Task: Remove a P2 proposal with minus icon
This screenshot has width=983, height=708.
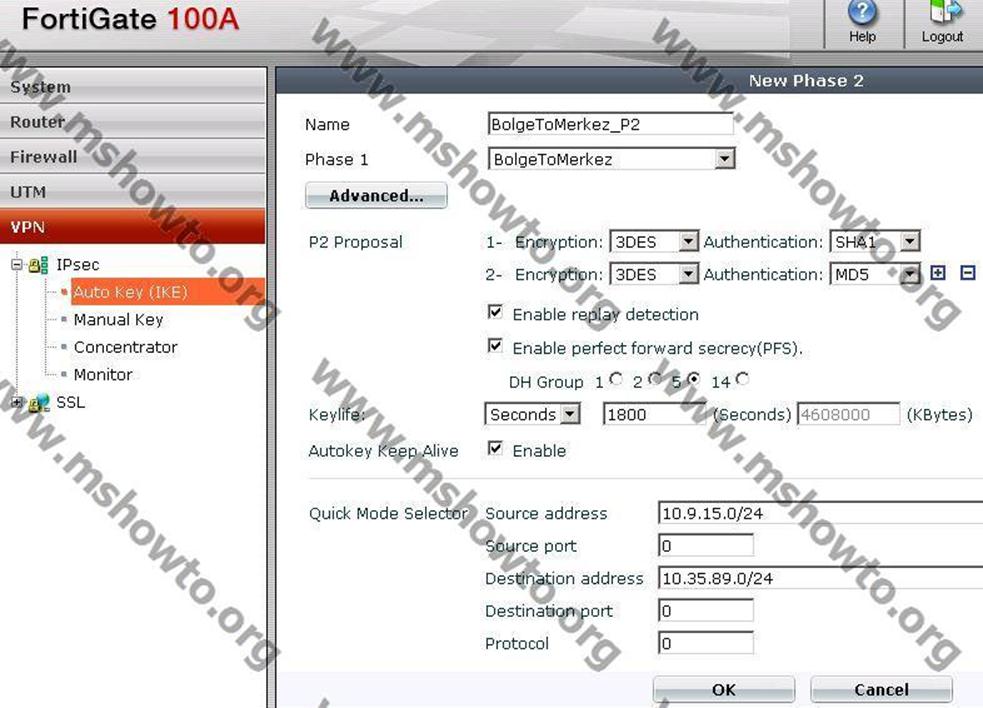Action: (968, 273)
